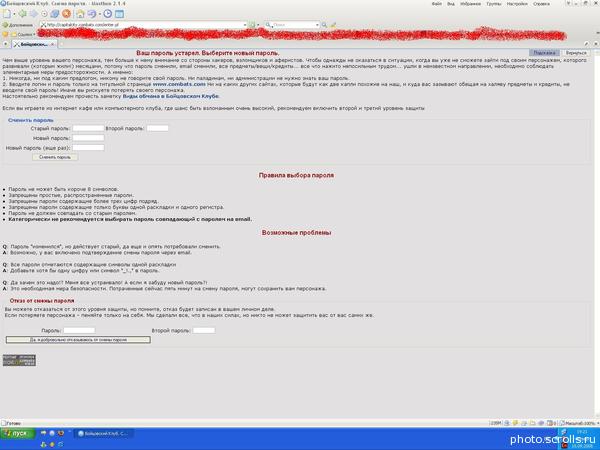600x450 pixels.
Task: Click the tab list button left of tabs
Action: 5,44
